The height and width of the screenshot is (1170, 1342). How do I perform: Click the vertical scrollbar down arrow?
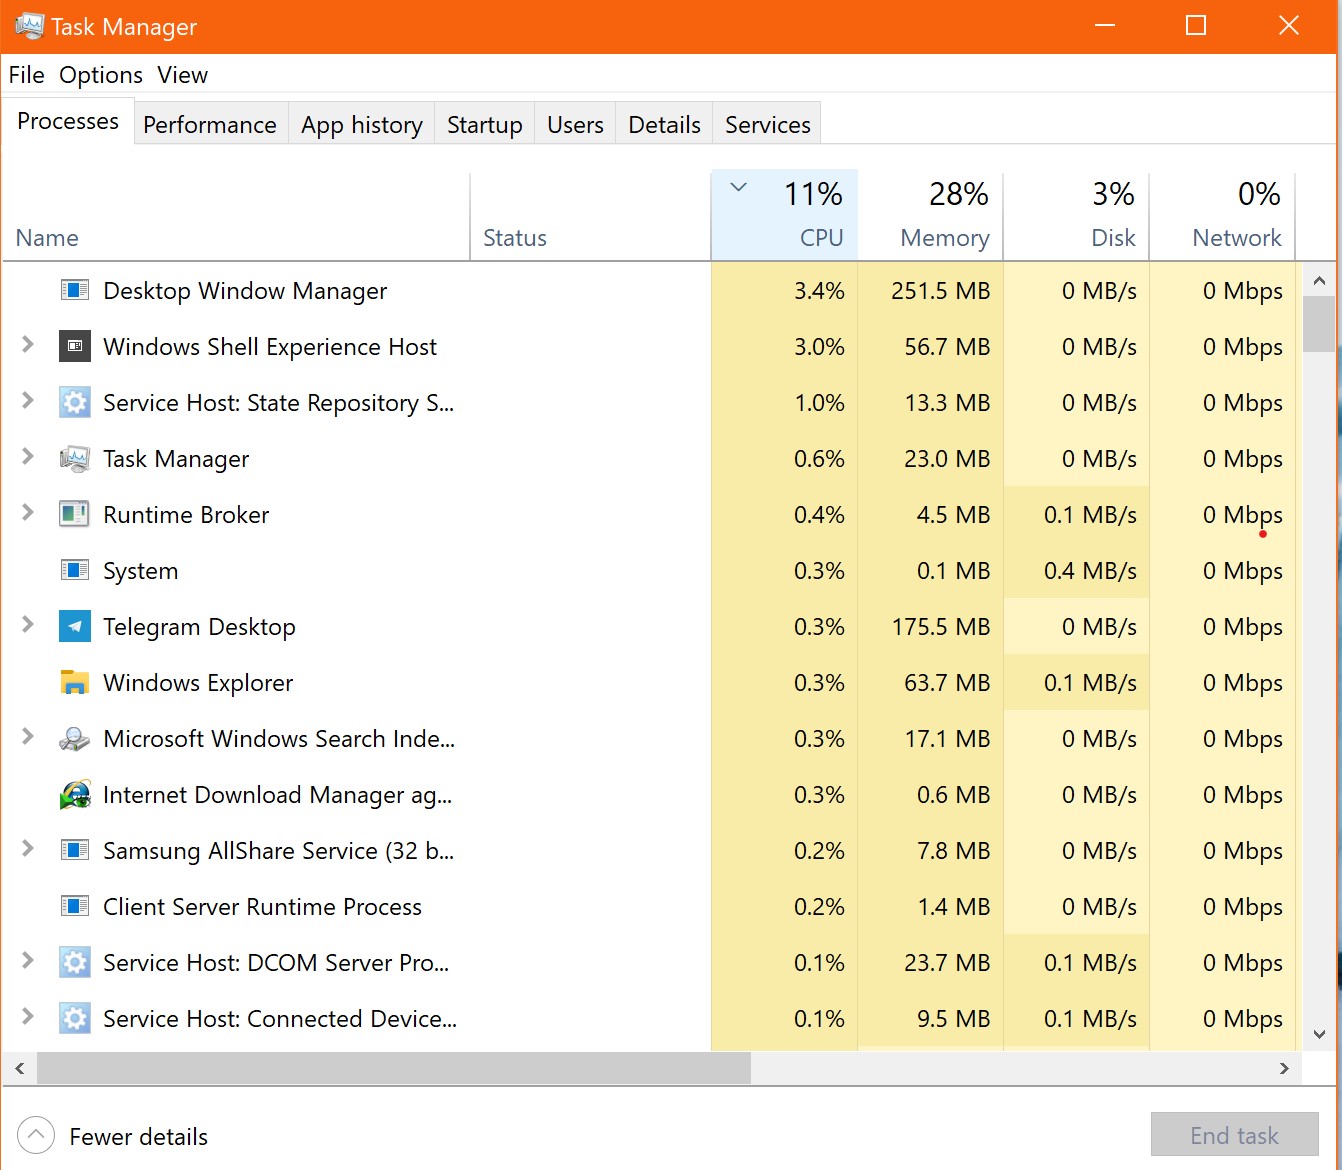click(x=1319, y=1035)
